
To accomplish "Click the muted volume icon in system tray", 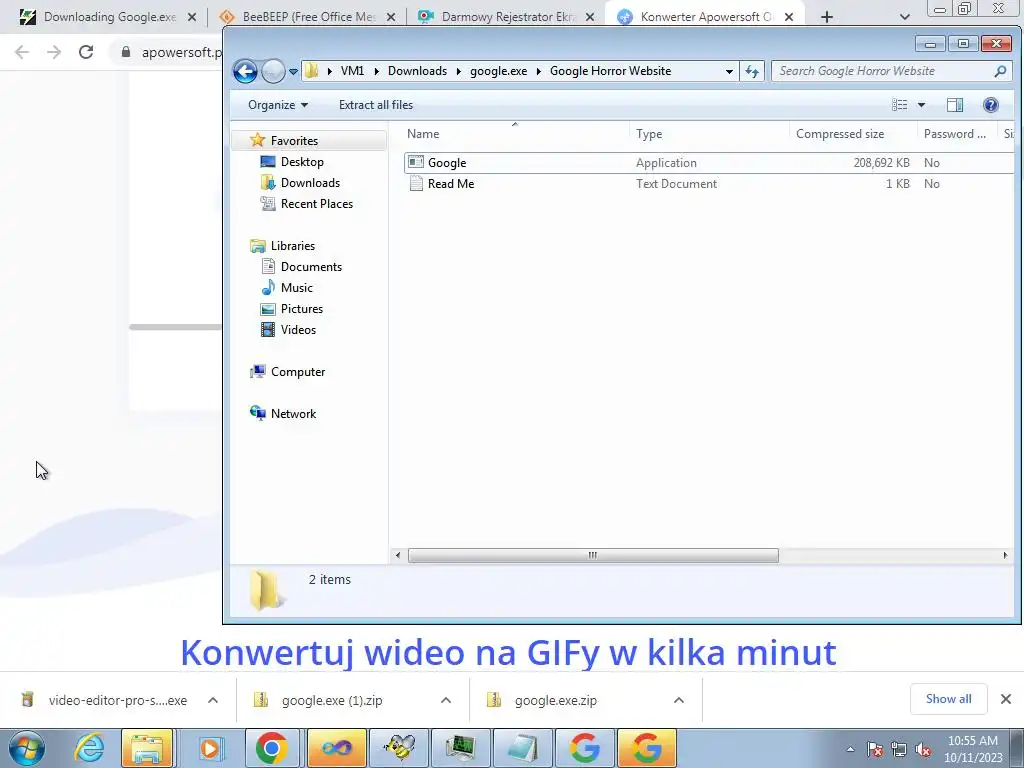I will coord(923,750).
